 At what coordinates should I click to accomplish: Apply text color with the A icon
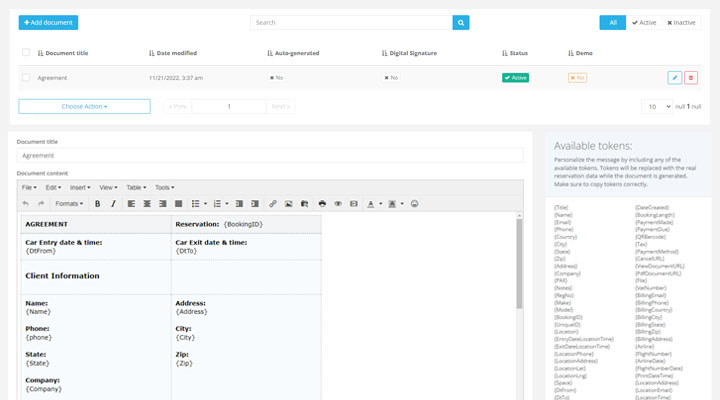(371, 203)
